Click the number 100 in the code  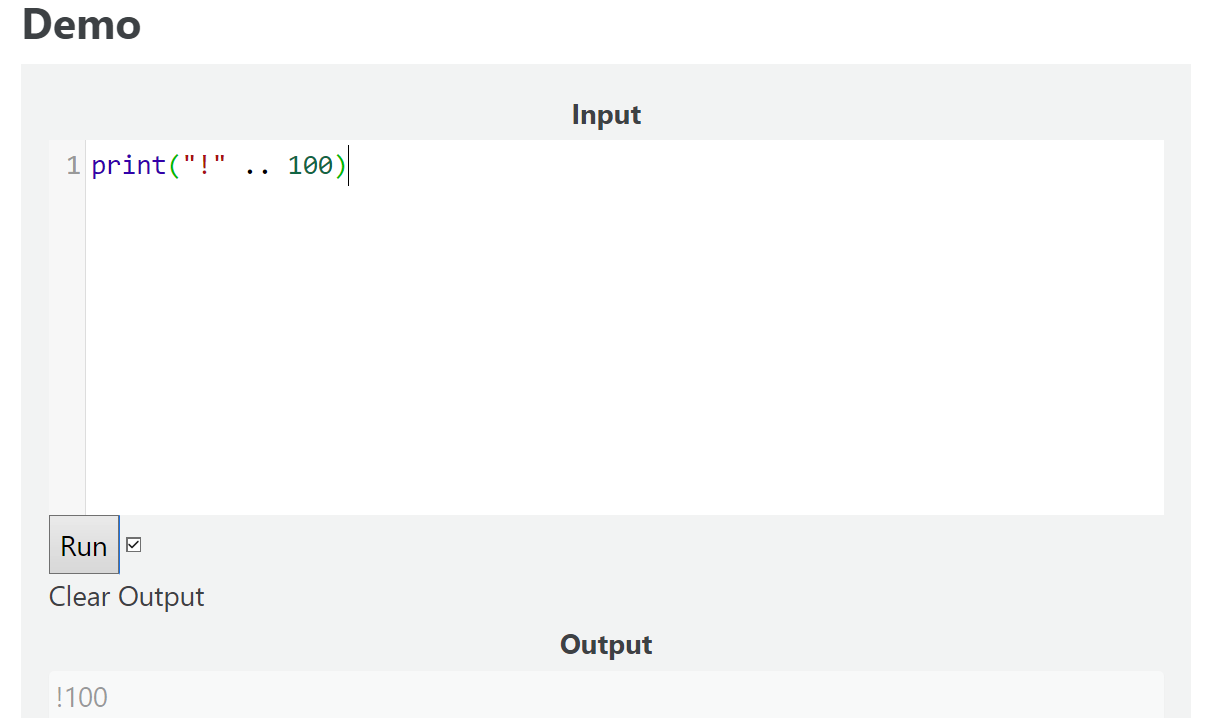click(310, 166)
